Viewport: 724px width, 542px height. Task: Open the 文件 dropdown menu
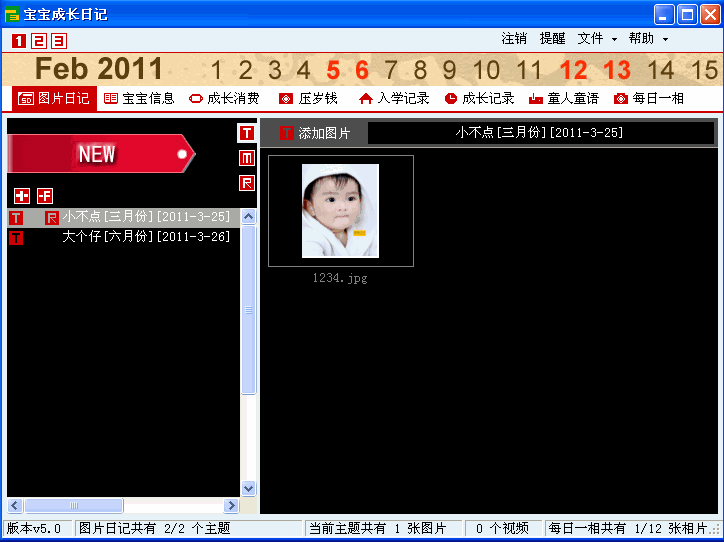[x=597, y=39]
